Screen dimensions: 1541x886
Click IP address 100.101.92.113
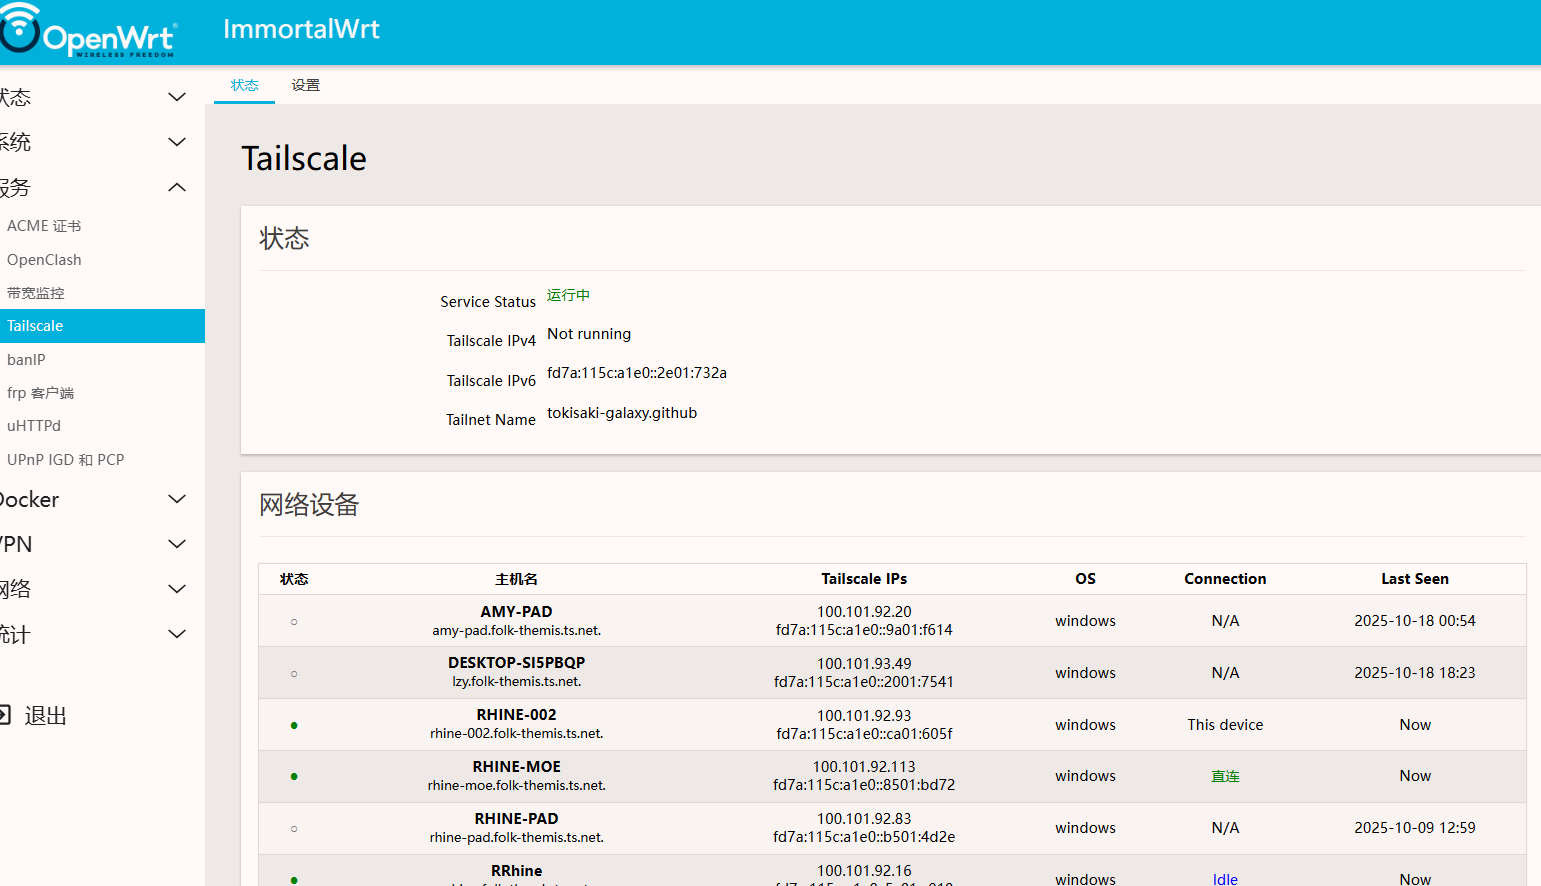pyautogui.click(x=864, y=767)
